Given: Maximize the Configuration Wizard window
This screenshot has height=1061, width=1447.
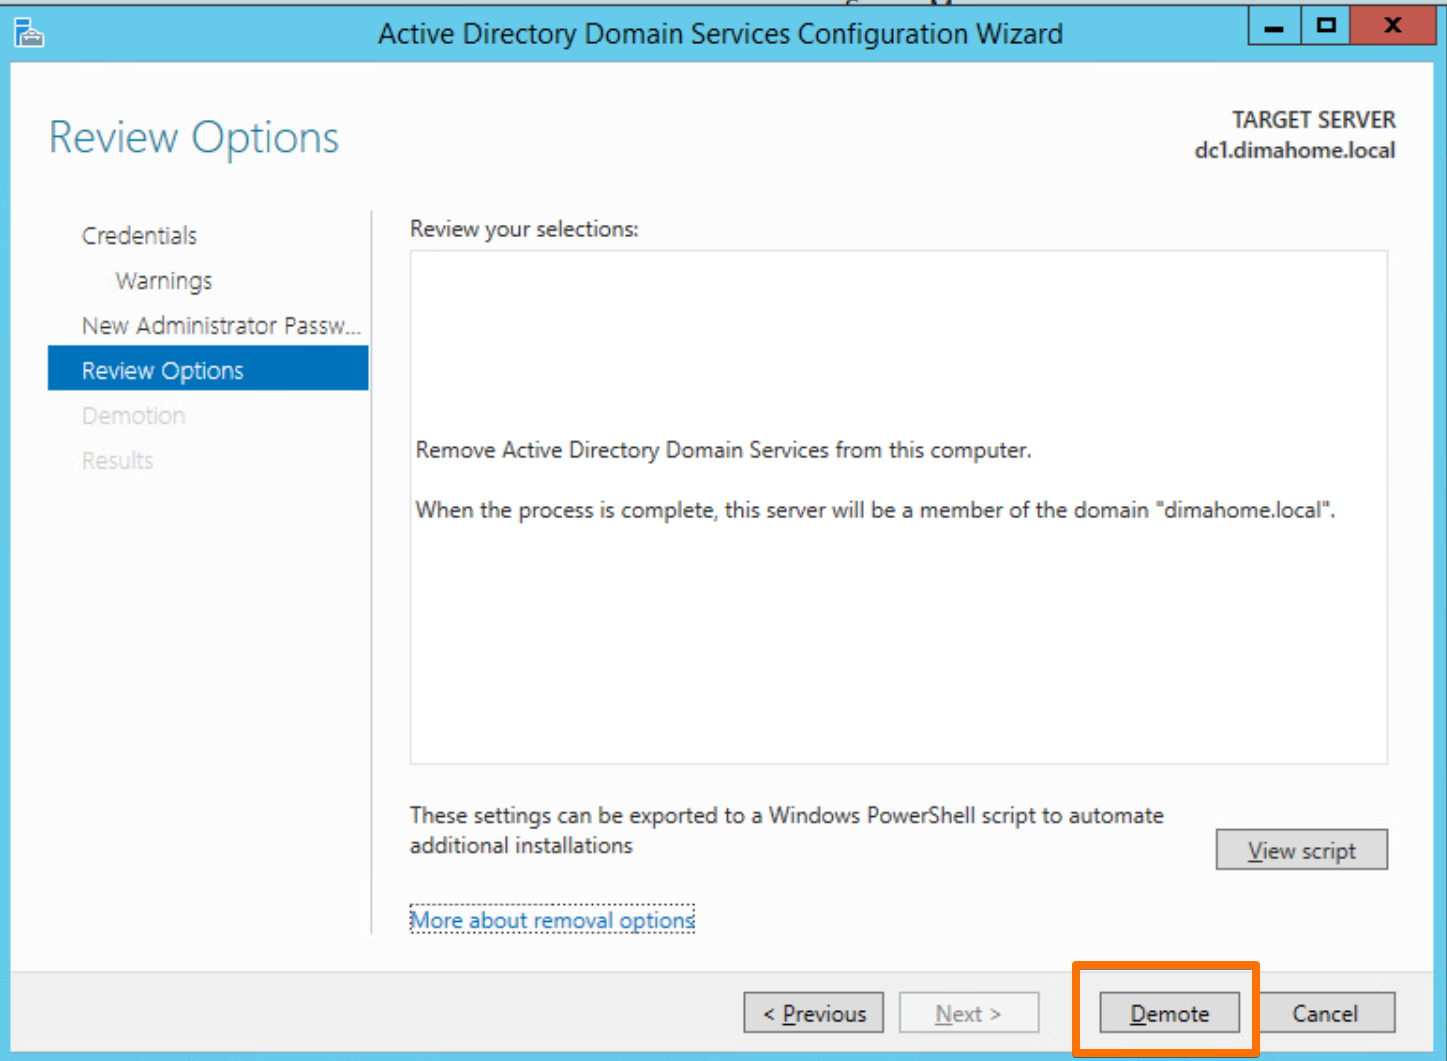Looking at the screenshot, I should tap(1326, 27).
